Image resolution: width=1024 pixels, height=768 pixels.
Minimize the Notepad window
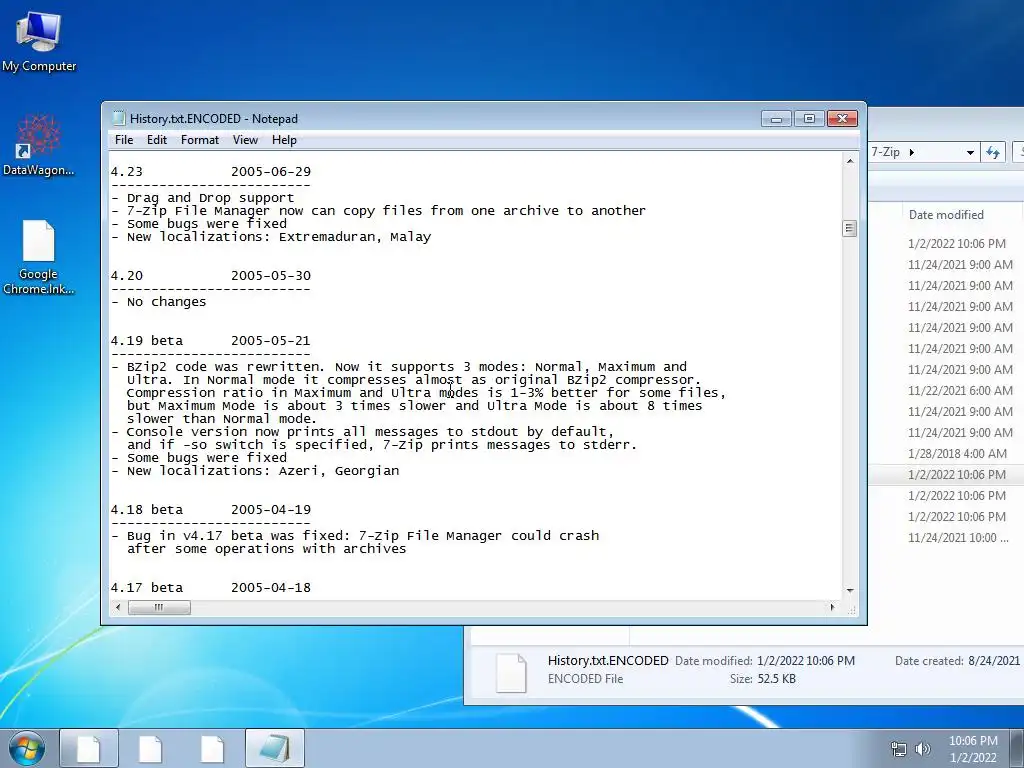coord(776,119)
